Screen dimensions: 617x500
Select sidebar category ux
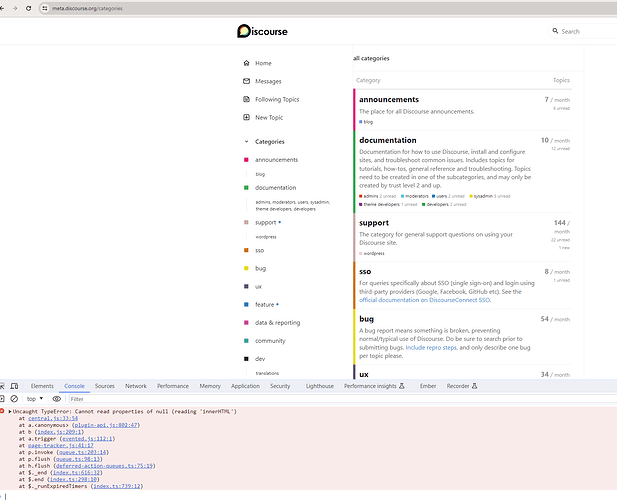tap(258, 286)
